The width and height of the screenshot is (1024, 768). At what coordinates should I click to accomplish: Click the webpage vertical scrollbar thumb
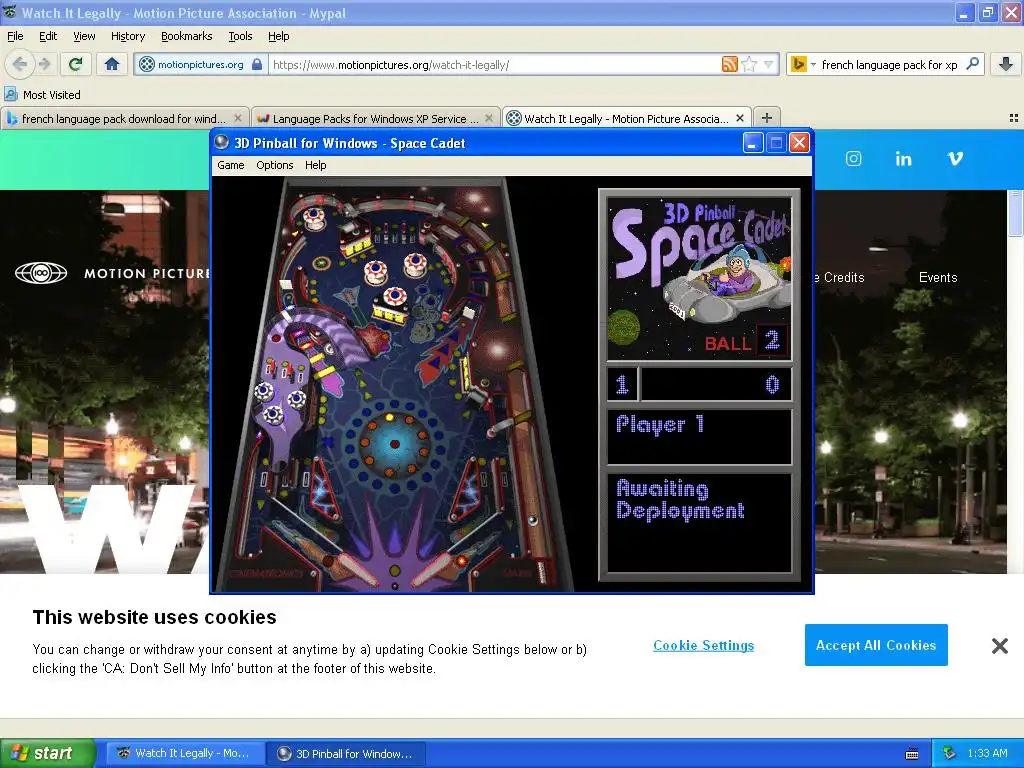[x=1015, y=213]
